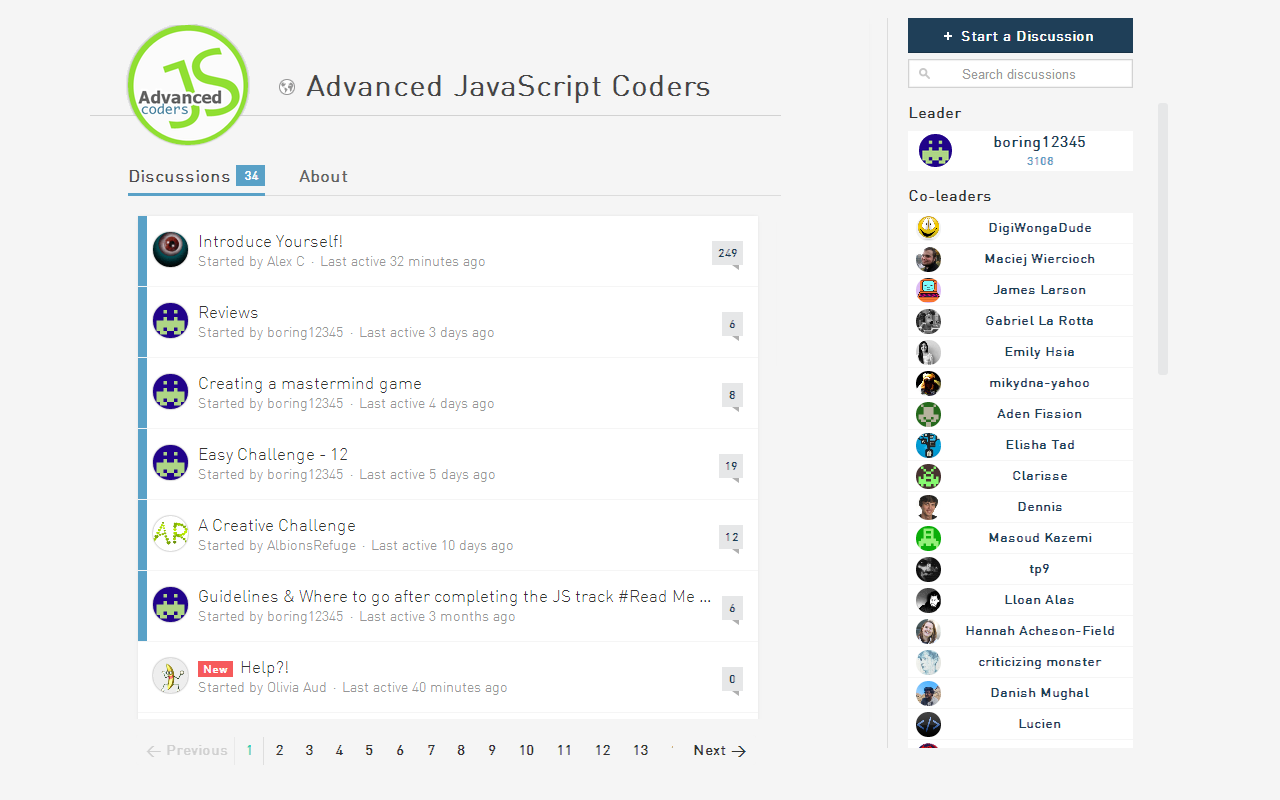Viewport: 1280px width, 800px height.
Task: Click the Advanced JS Coders group logo
Action: click(x=188, y=85)
